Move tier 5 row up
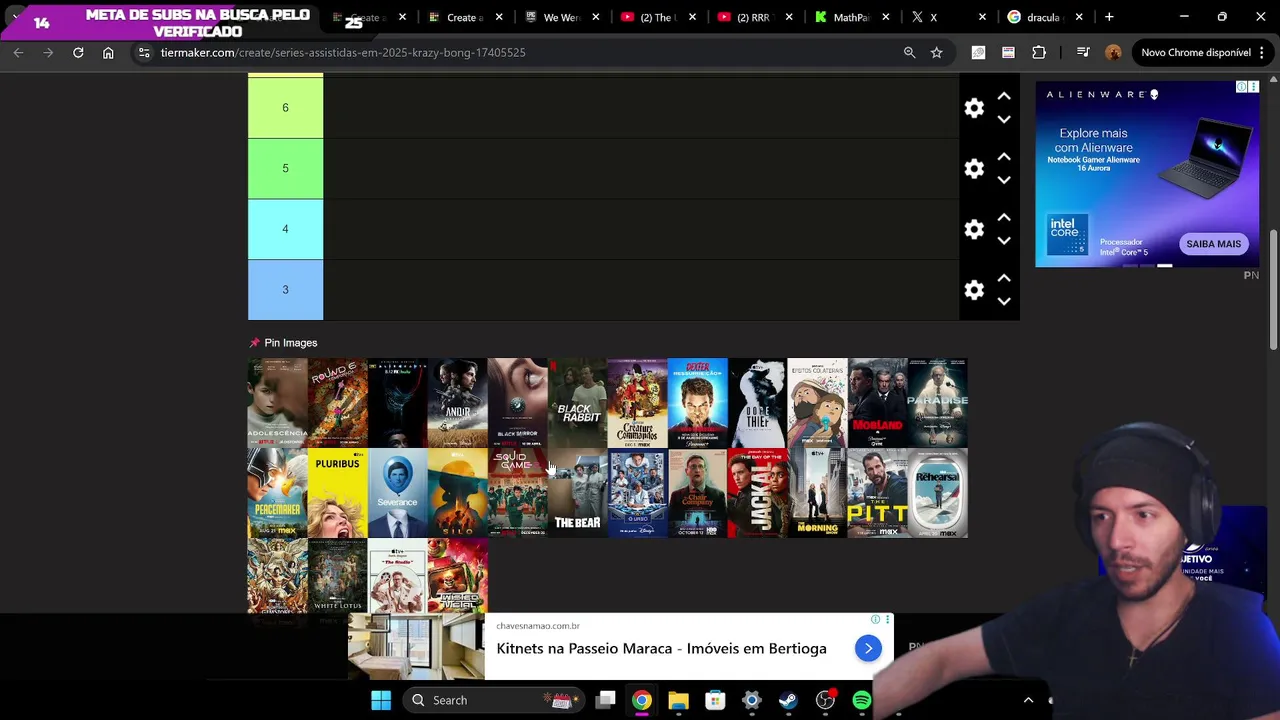The height and width of the screenshot is (720, 1280). coord(1004,157)
